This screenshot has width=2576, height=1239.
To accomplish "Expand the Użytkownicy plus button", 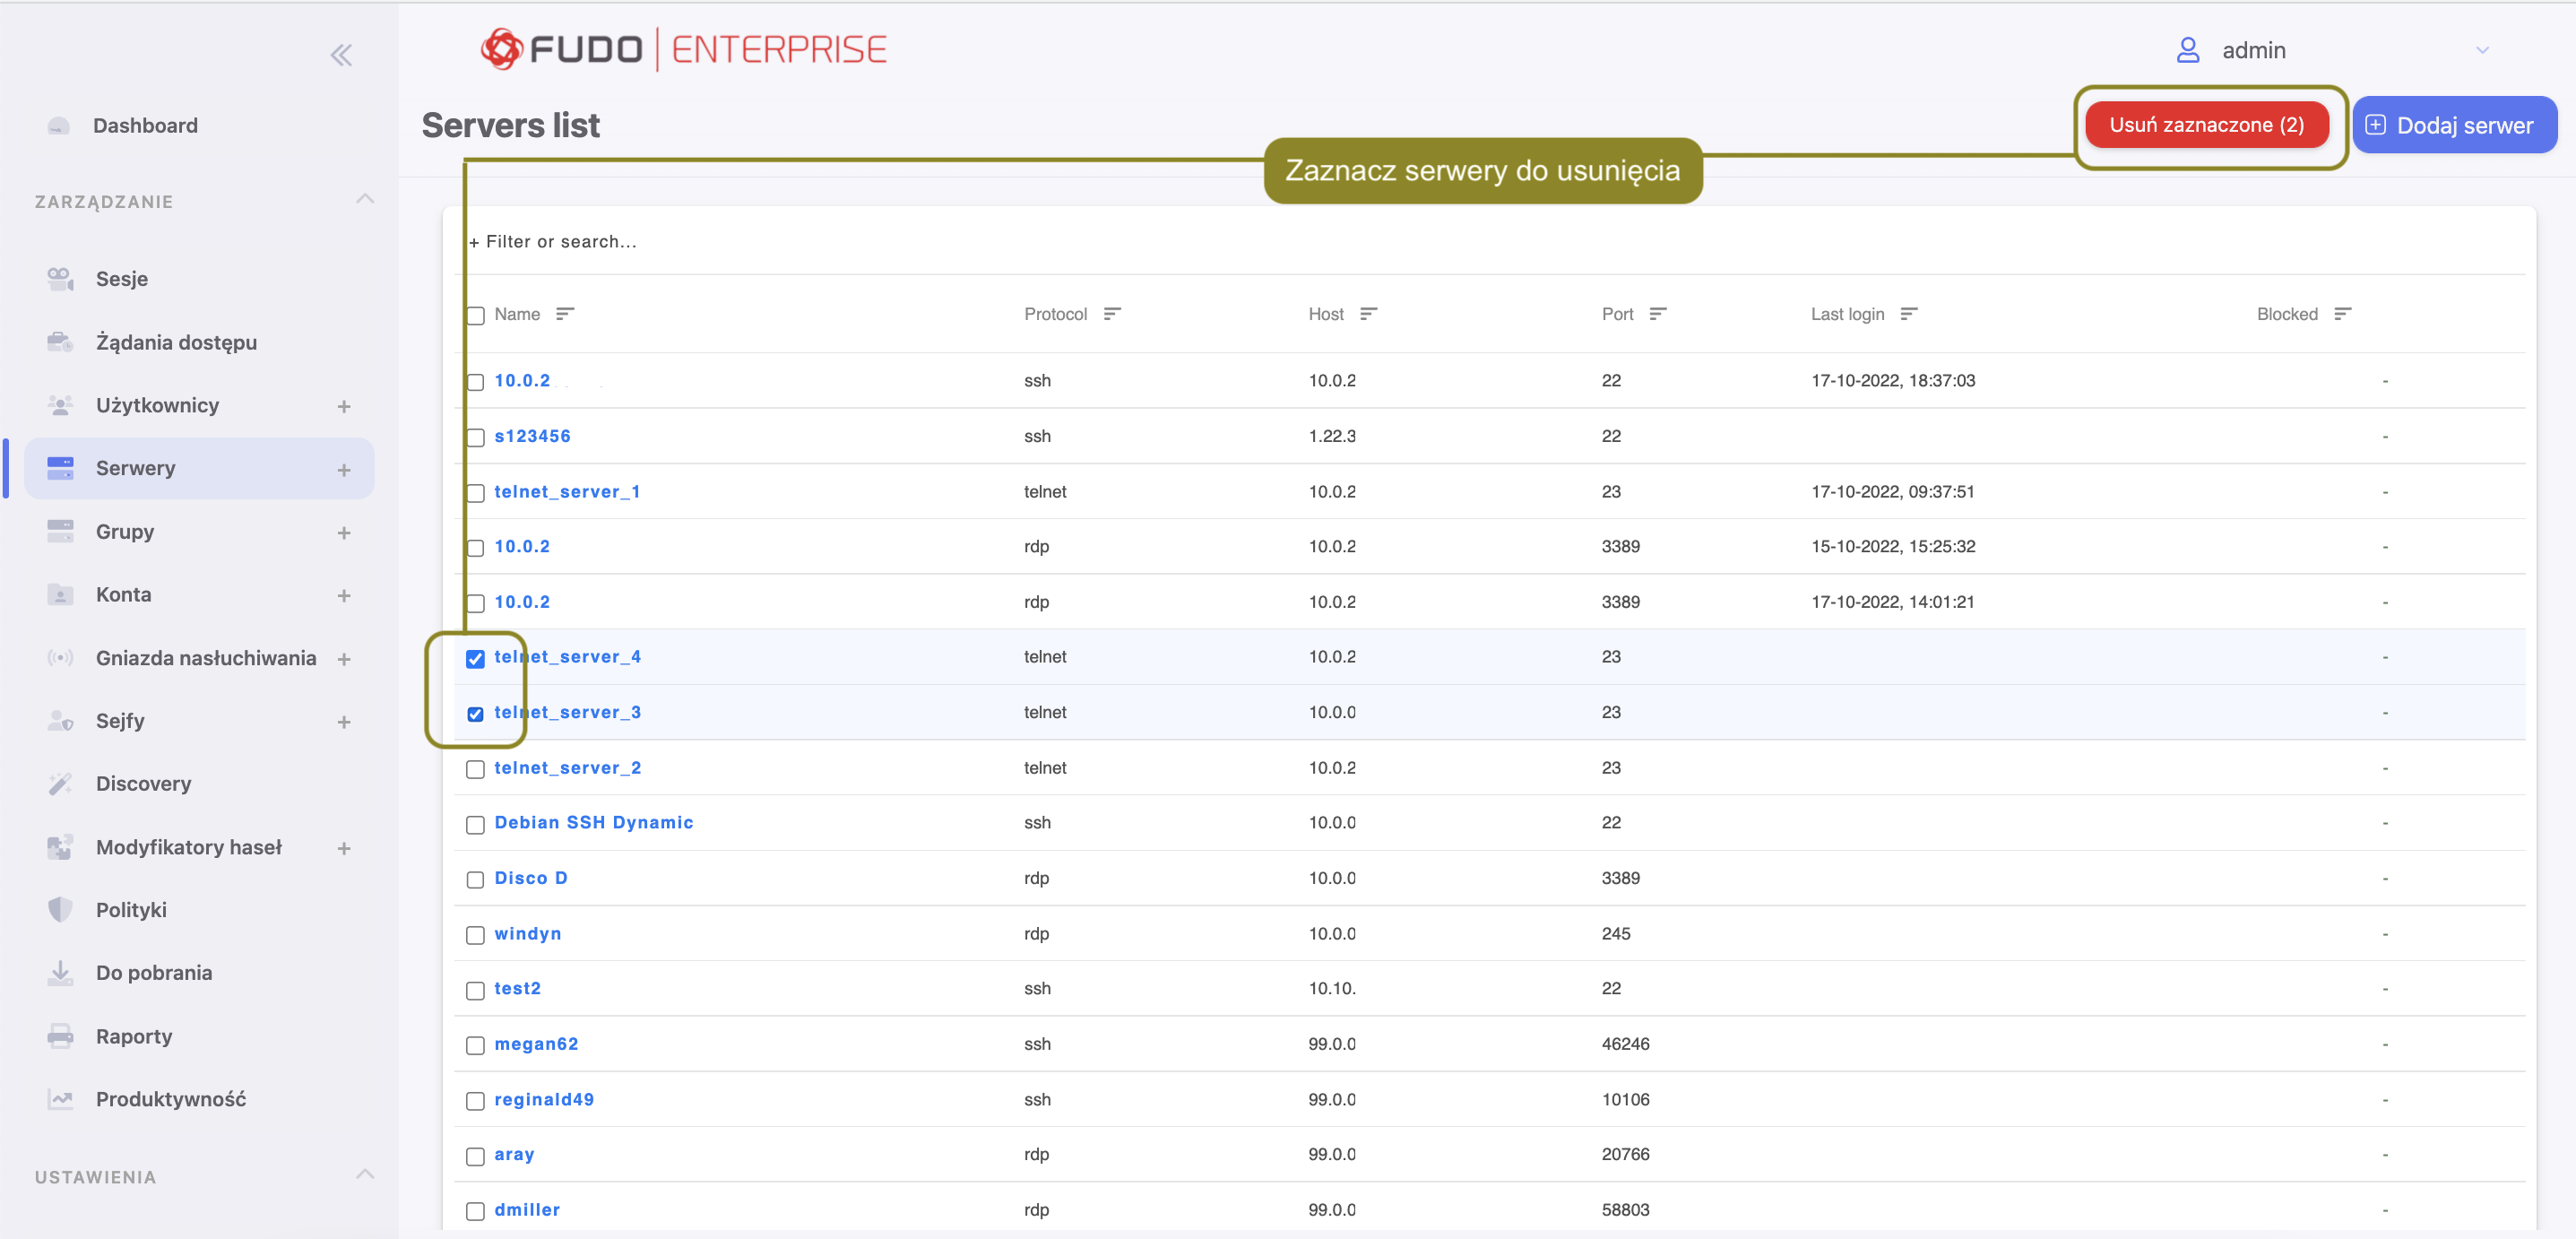I will [344, 406].
